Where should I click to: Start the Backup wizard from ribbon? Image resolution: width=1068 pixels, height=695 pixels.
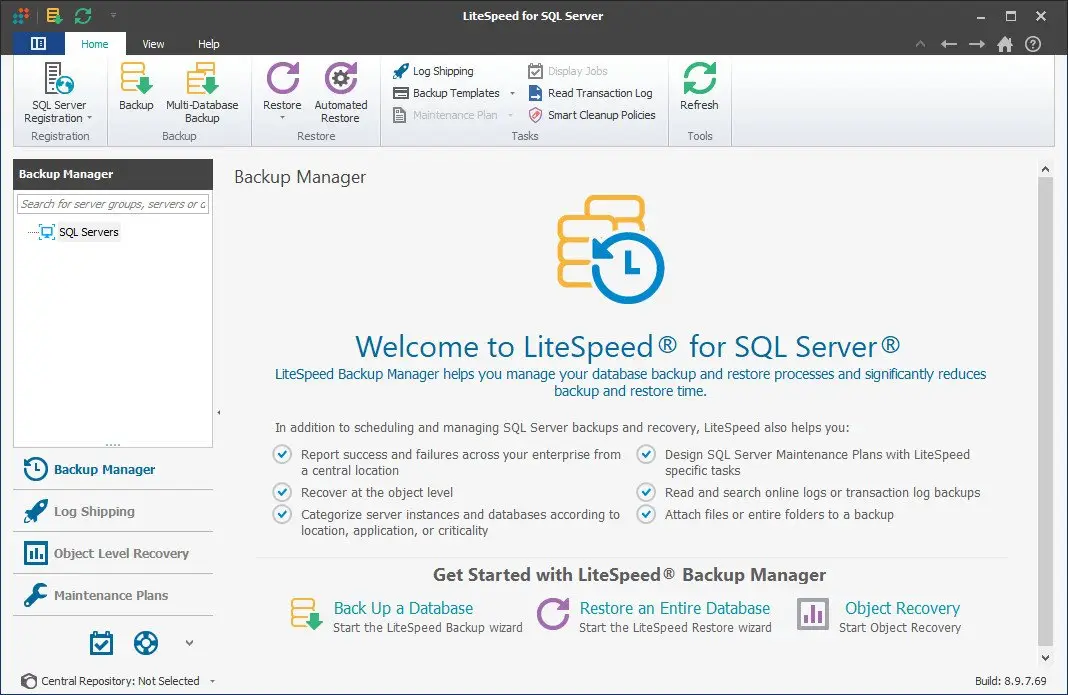[136, 87]
